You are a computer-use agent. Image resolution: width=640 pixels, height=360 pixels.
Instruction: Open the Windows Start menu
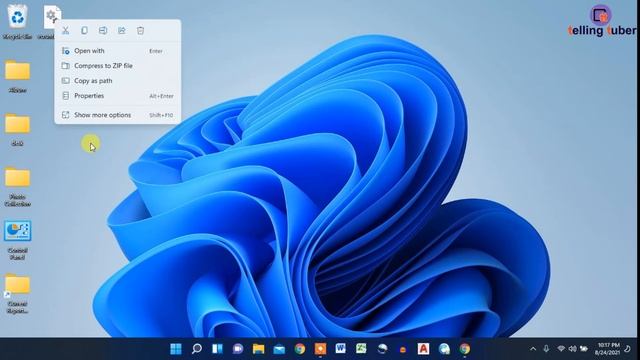(x=176, y=349)
